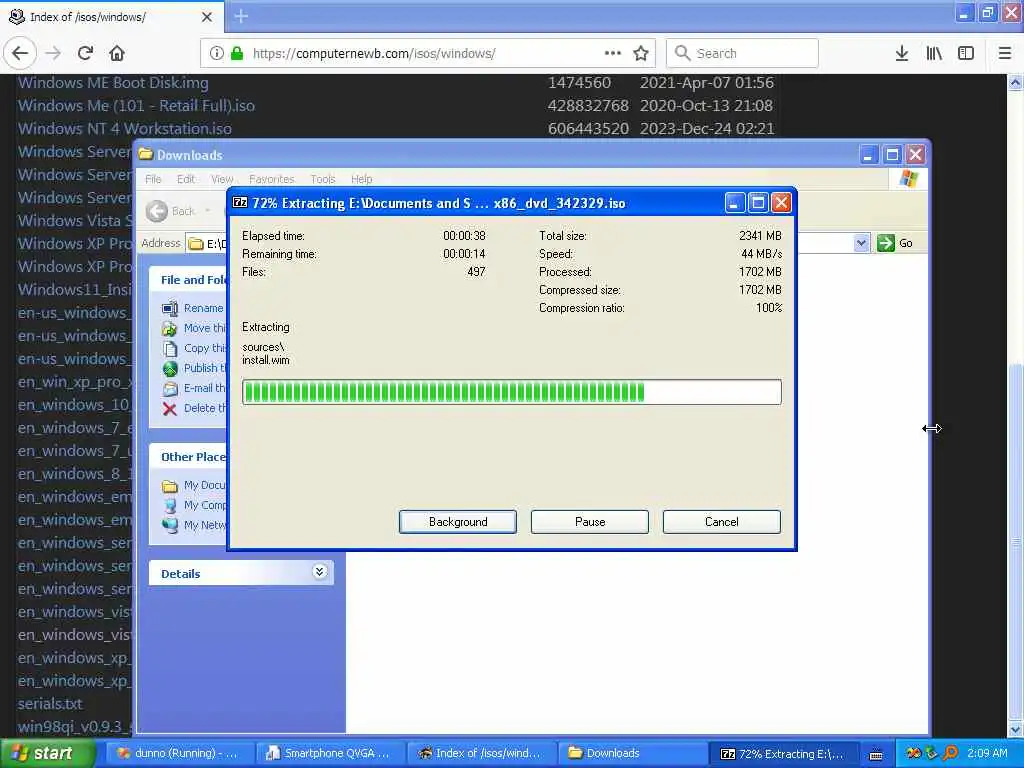Open My Documents in Other Places

pos(193,485)
